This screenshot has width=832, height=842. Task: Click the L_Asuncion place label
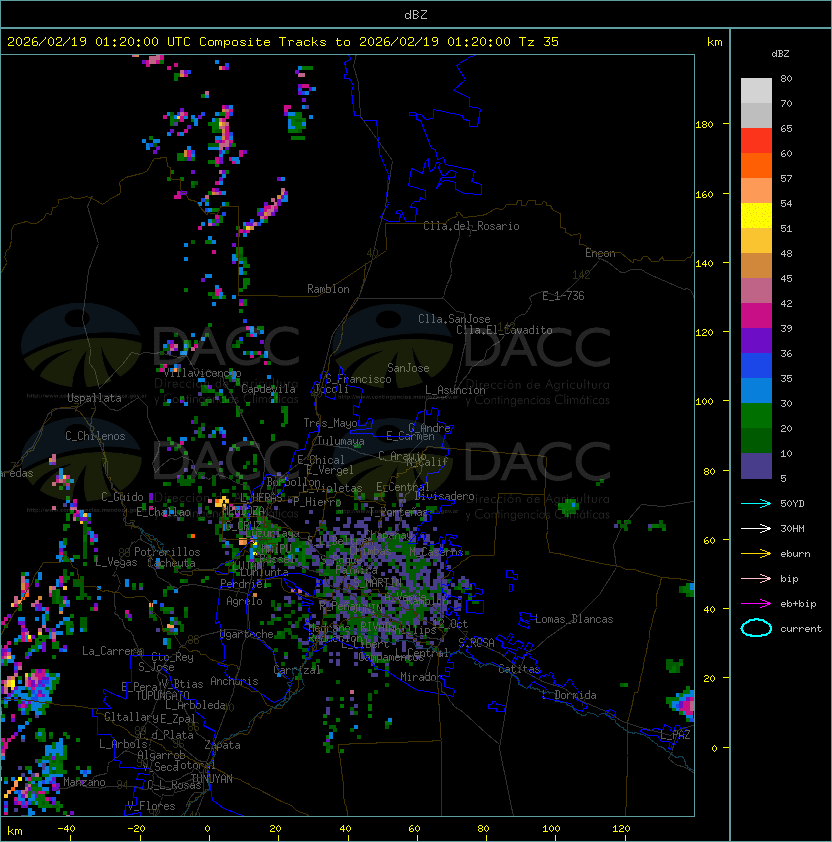tap(455, 390)
